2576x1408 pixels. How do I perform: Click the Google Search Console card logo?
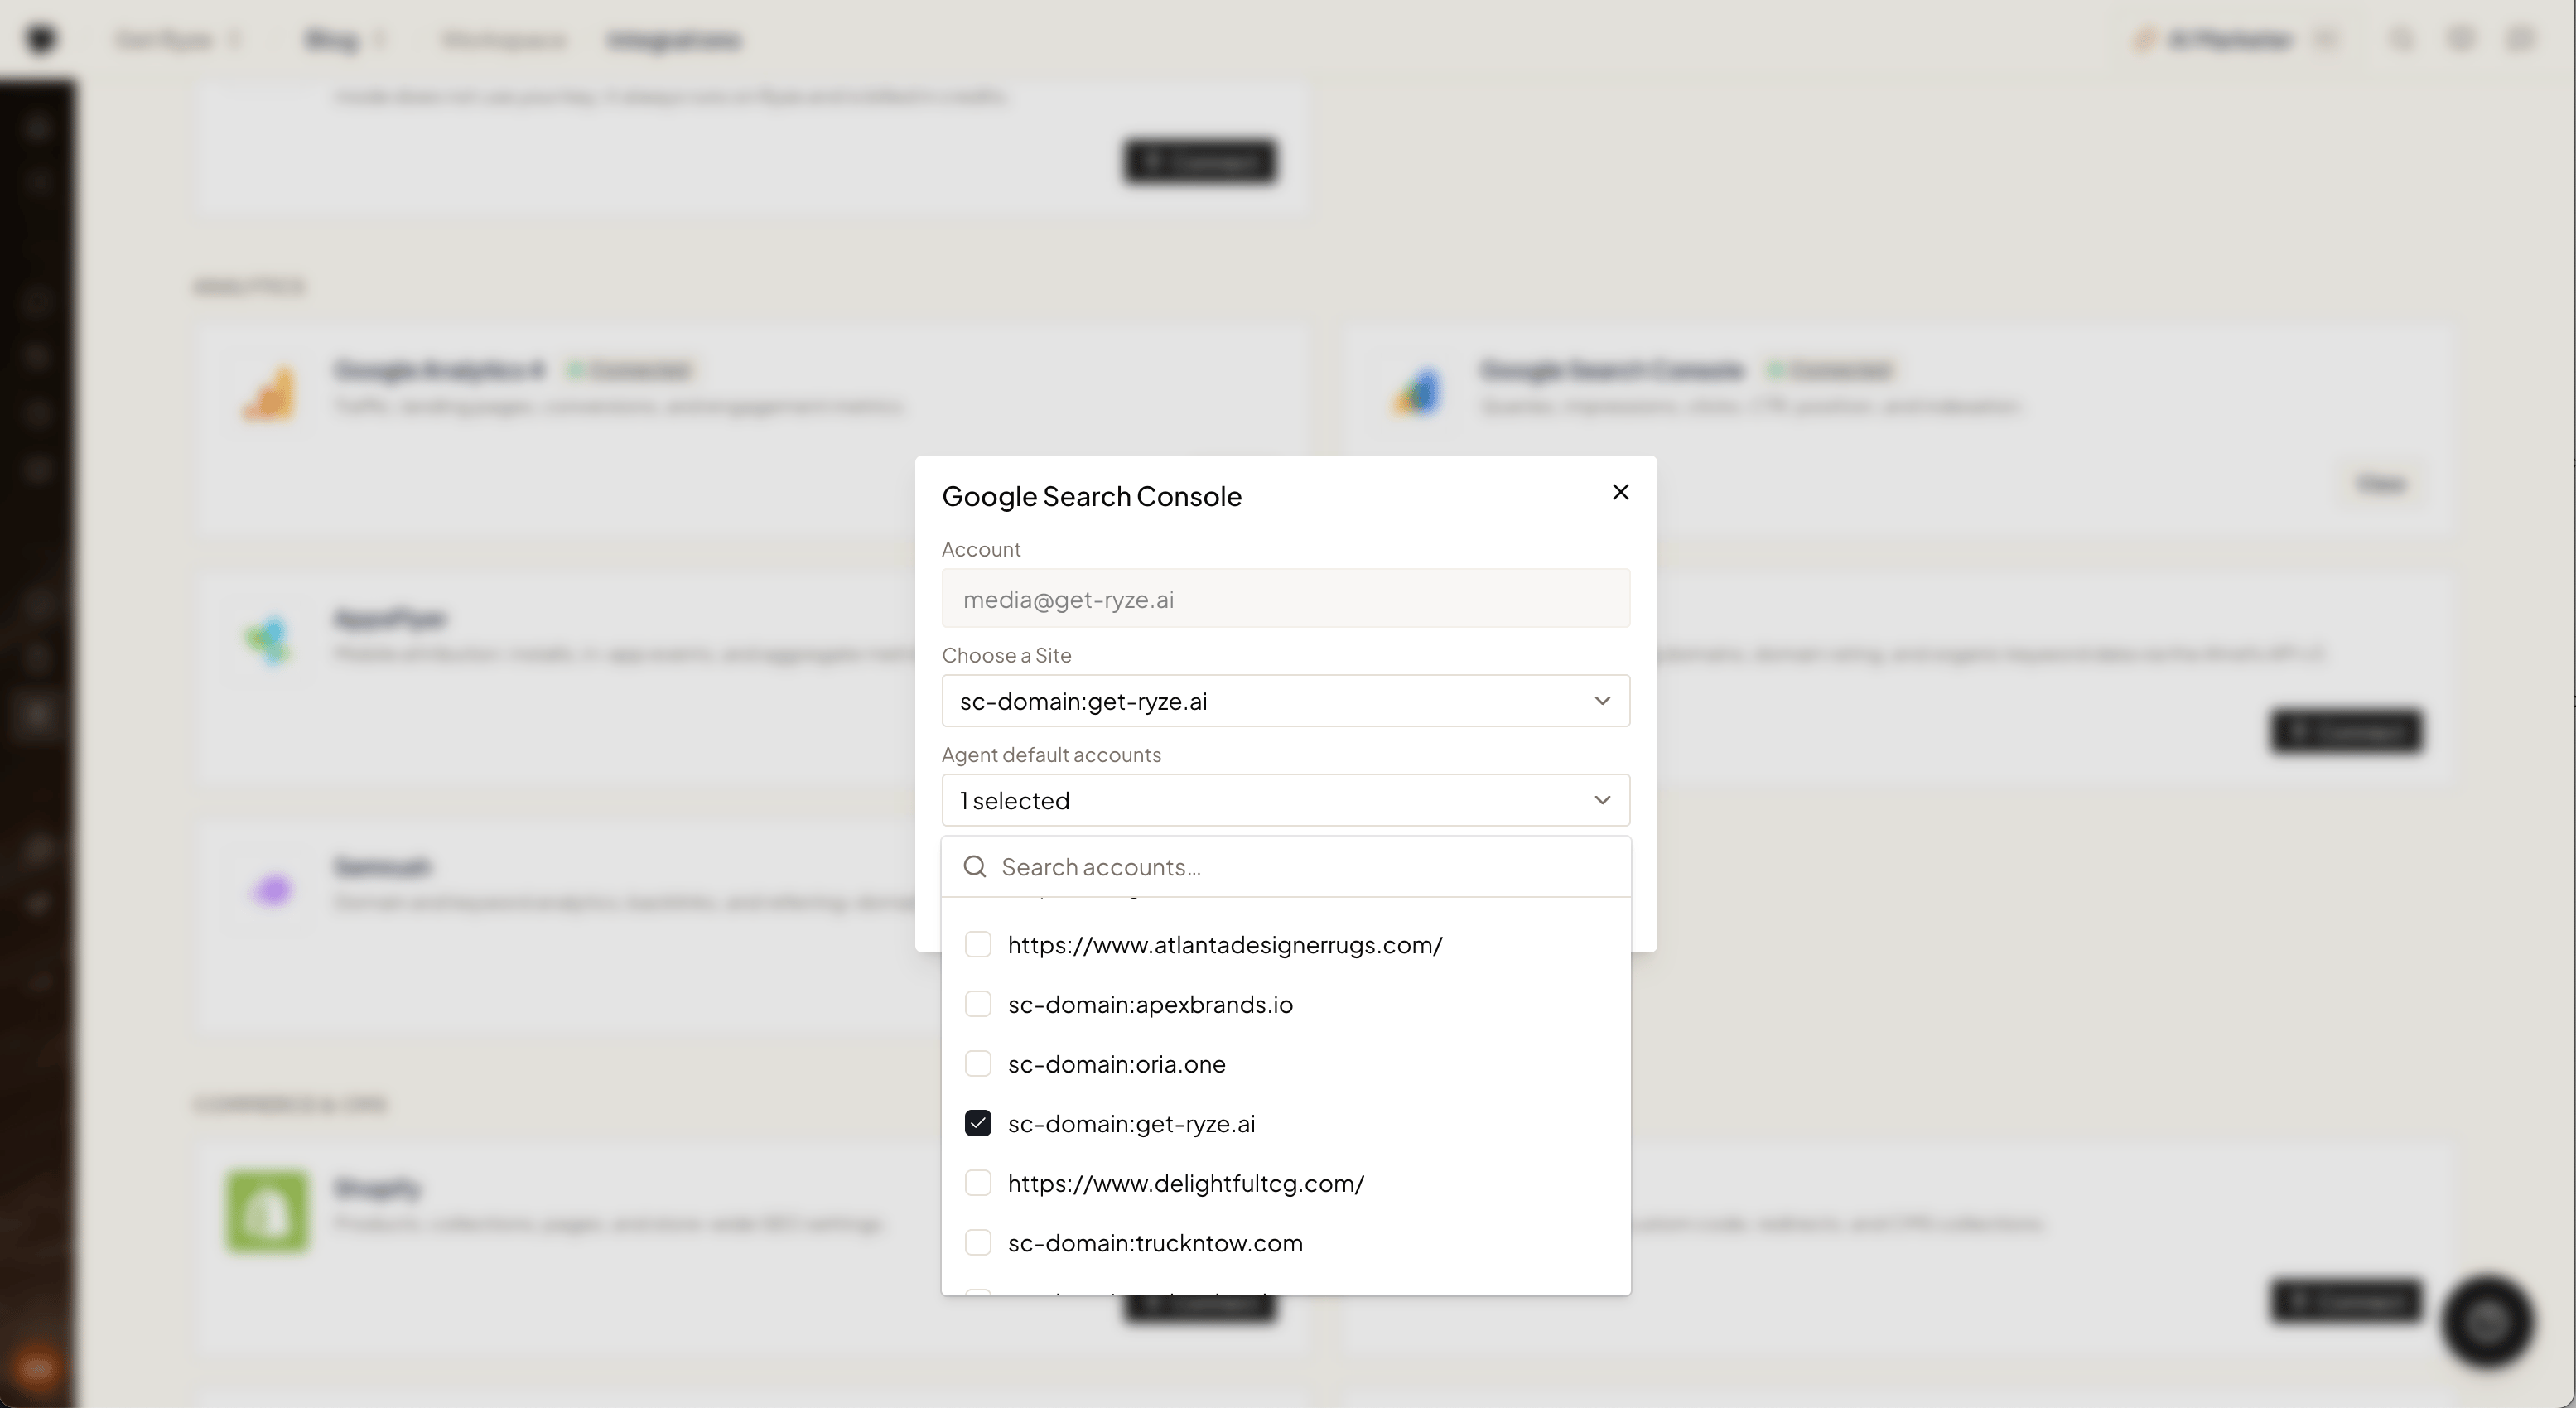click(x=1415, y=393)
